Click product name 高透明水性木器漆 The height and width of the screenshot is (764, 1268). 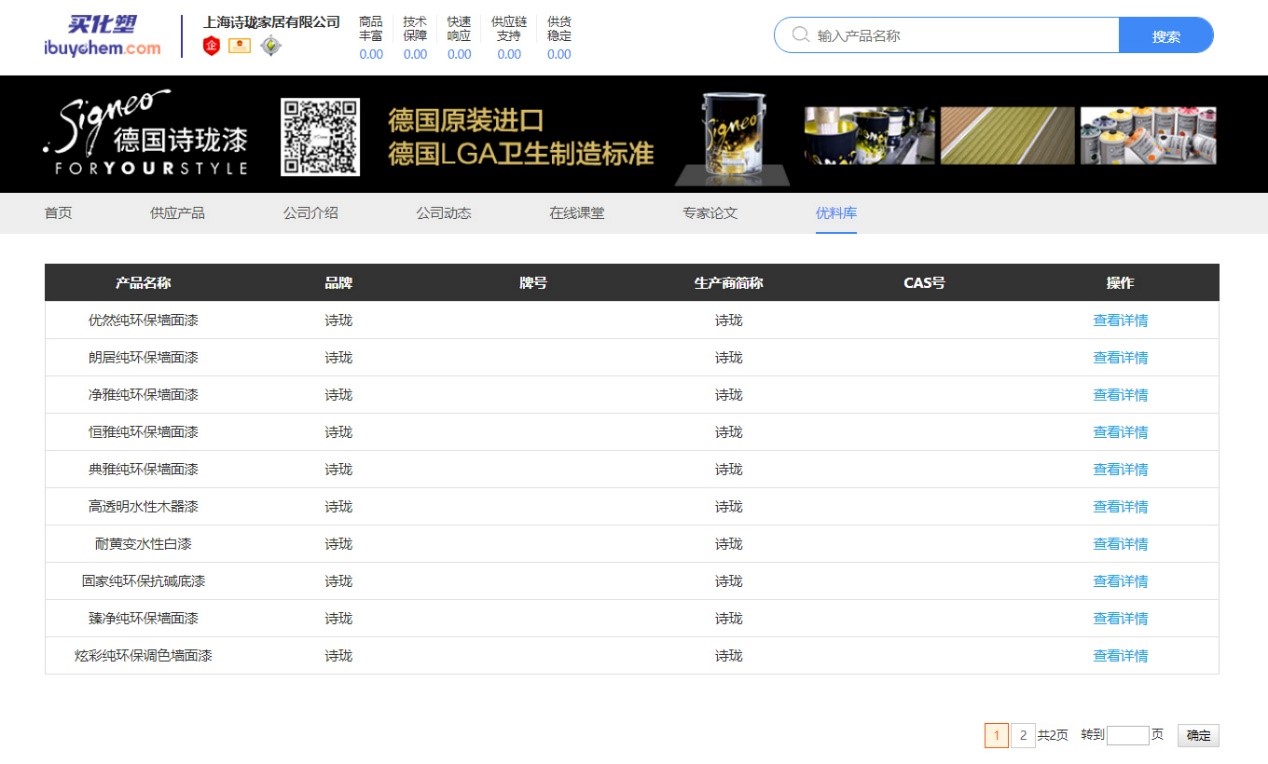click(143, 507)
